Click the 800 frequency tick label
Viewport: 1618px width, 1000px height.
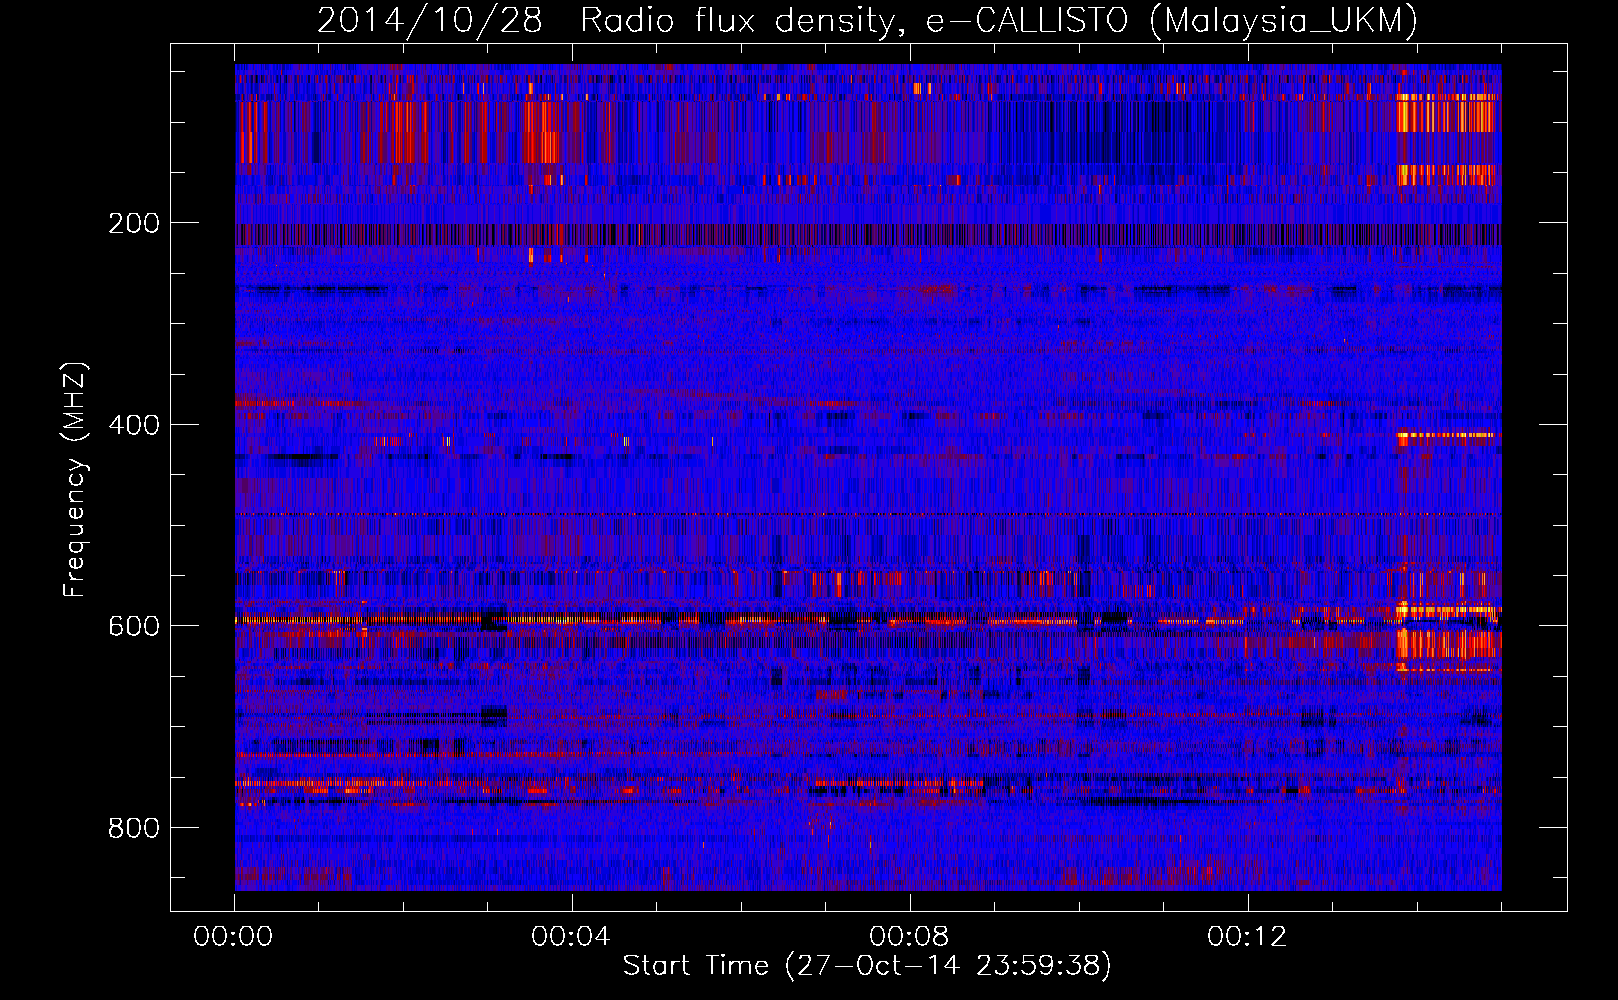click(x=134, y=828)
